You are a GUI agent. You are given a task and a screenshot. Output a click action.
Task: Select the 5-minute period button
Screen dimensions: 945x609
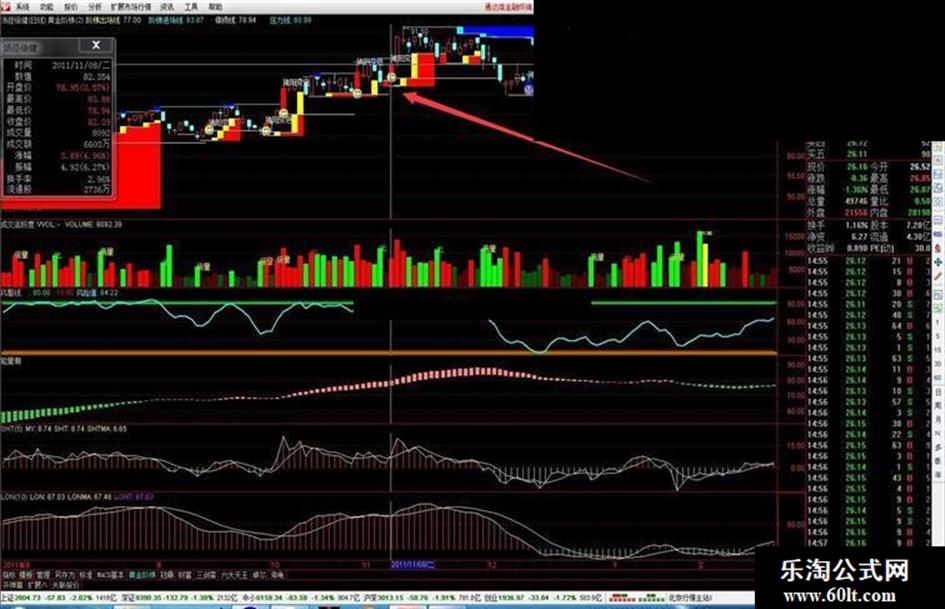pyautogui.click(x=938, y=336)
